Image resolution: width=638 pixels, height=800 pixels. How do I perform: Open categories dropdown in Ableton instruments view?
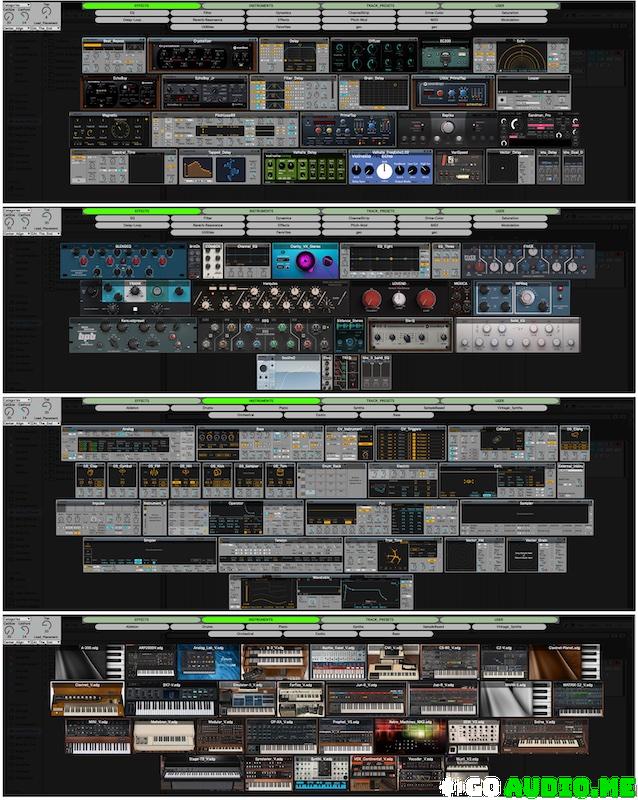coord(17,401)
